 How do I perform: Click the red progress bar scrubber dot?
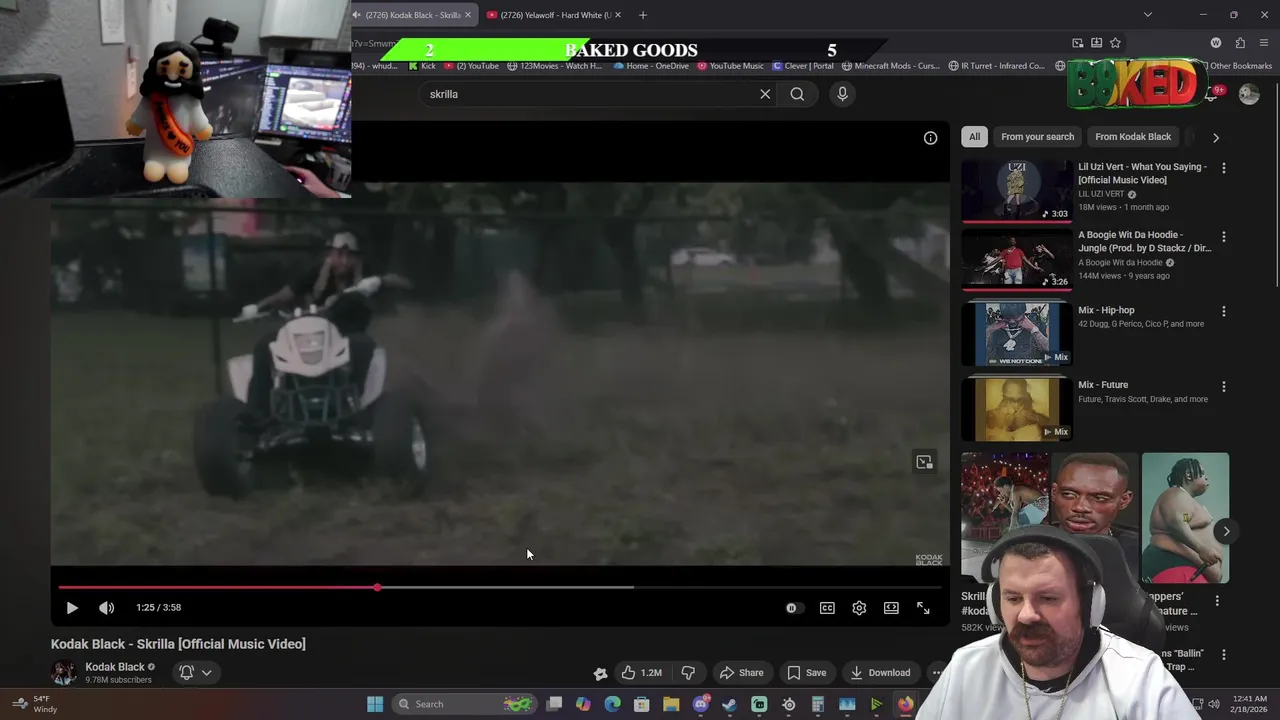pos(377,587)
